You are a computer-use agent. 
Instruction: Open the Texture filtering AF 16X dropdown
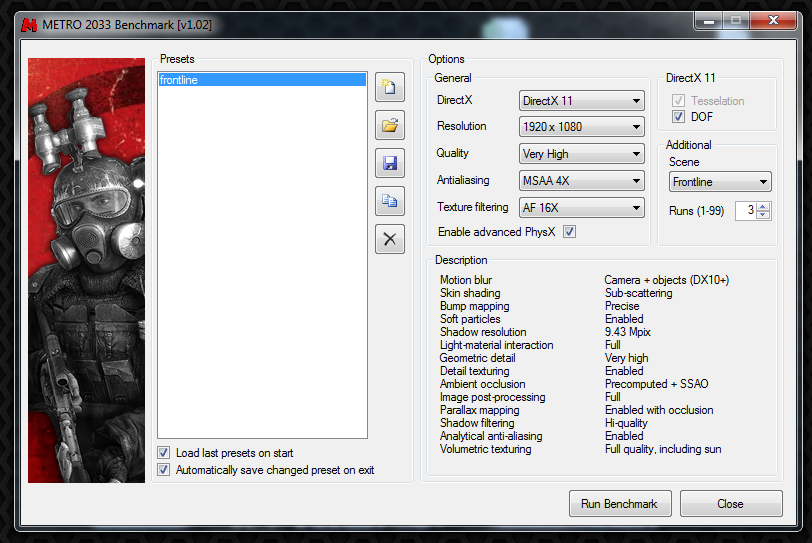[582, 208]
